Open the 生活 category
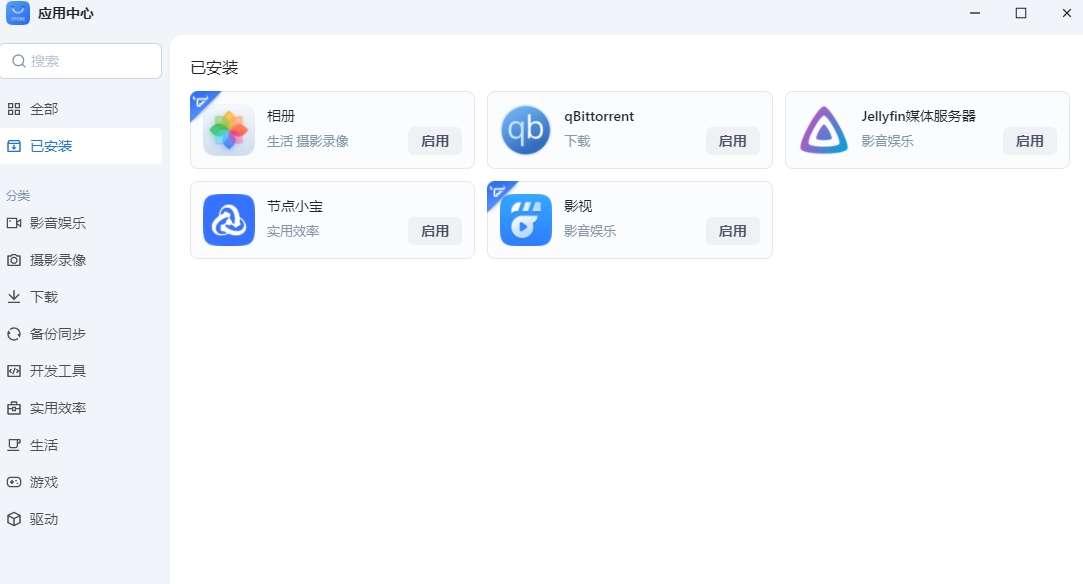1083x584 pixels. (x=81, y=445)
